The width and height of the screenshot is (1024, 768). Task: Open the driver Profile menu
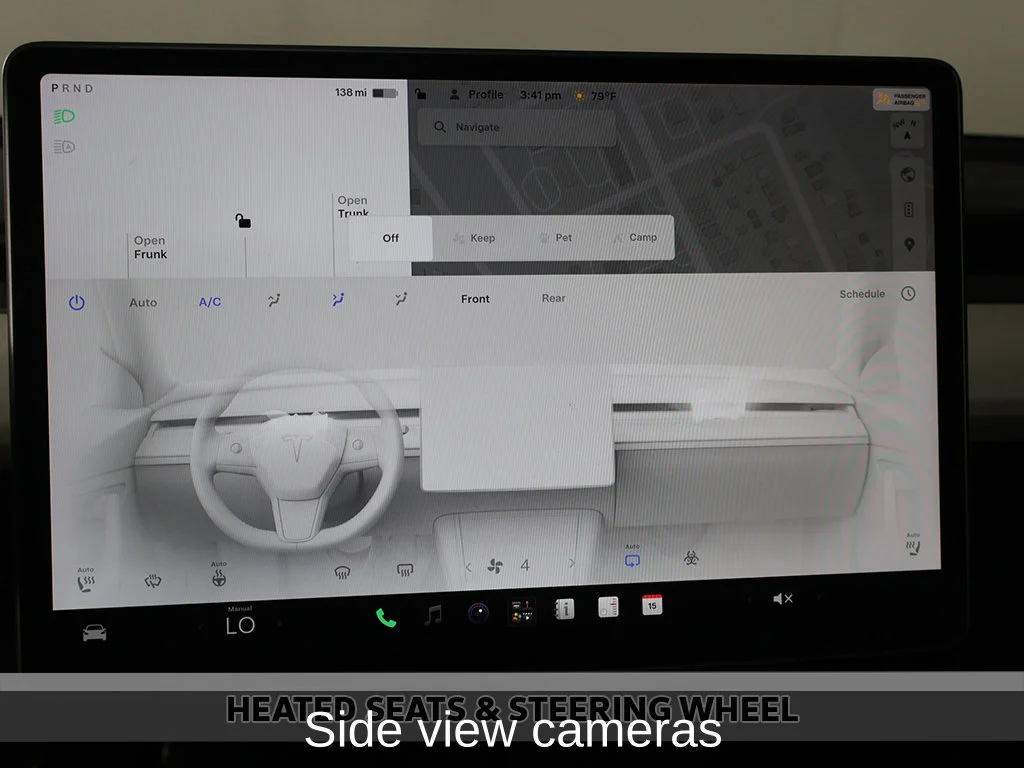click(x=477, y=95)
